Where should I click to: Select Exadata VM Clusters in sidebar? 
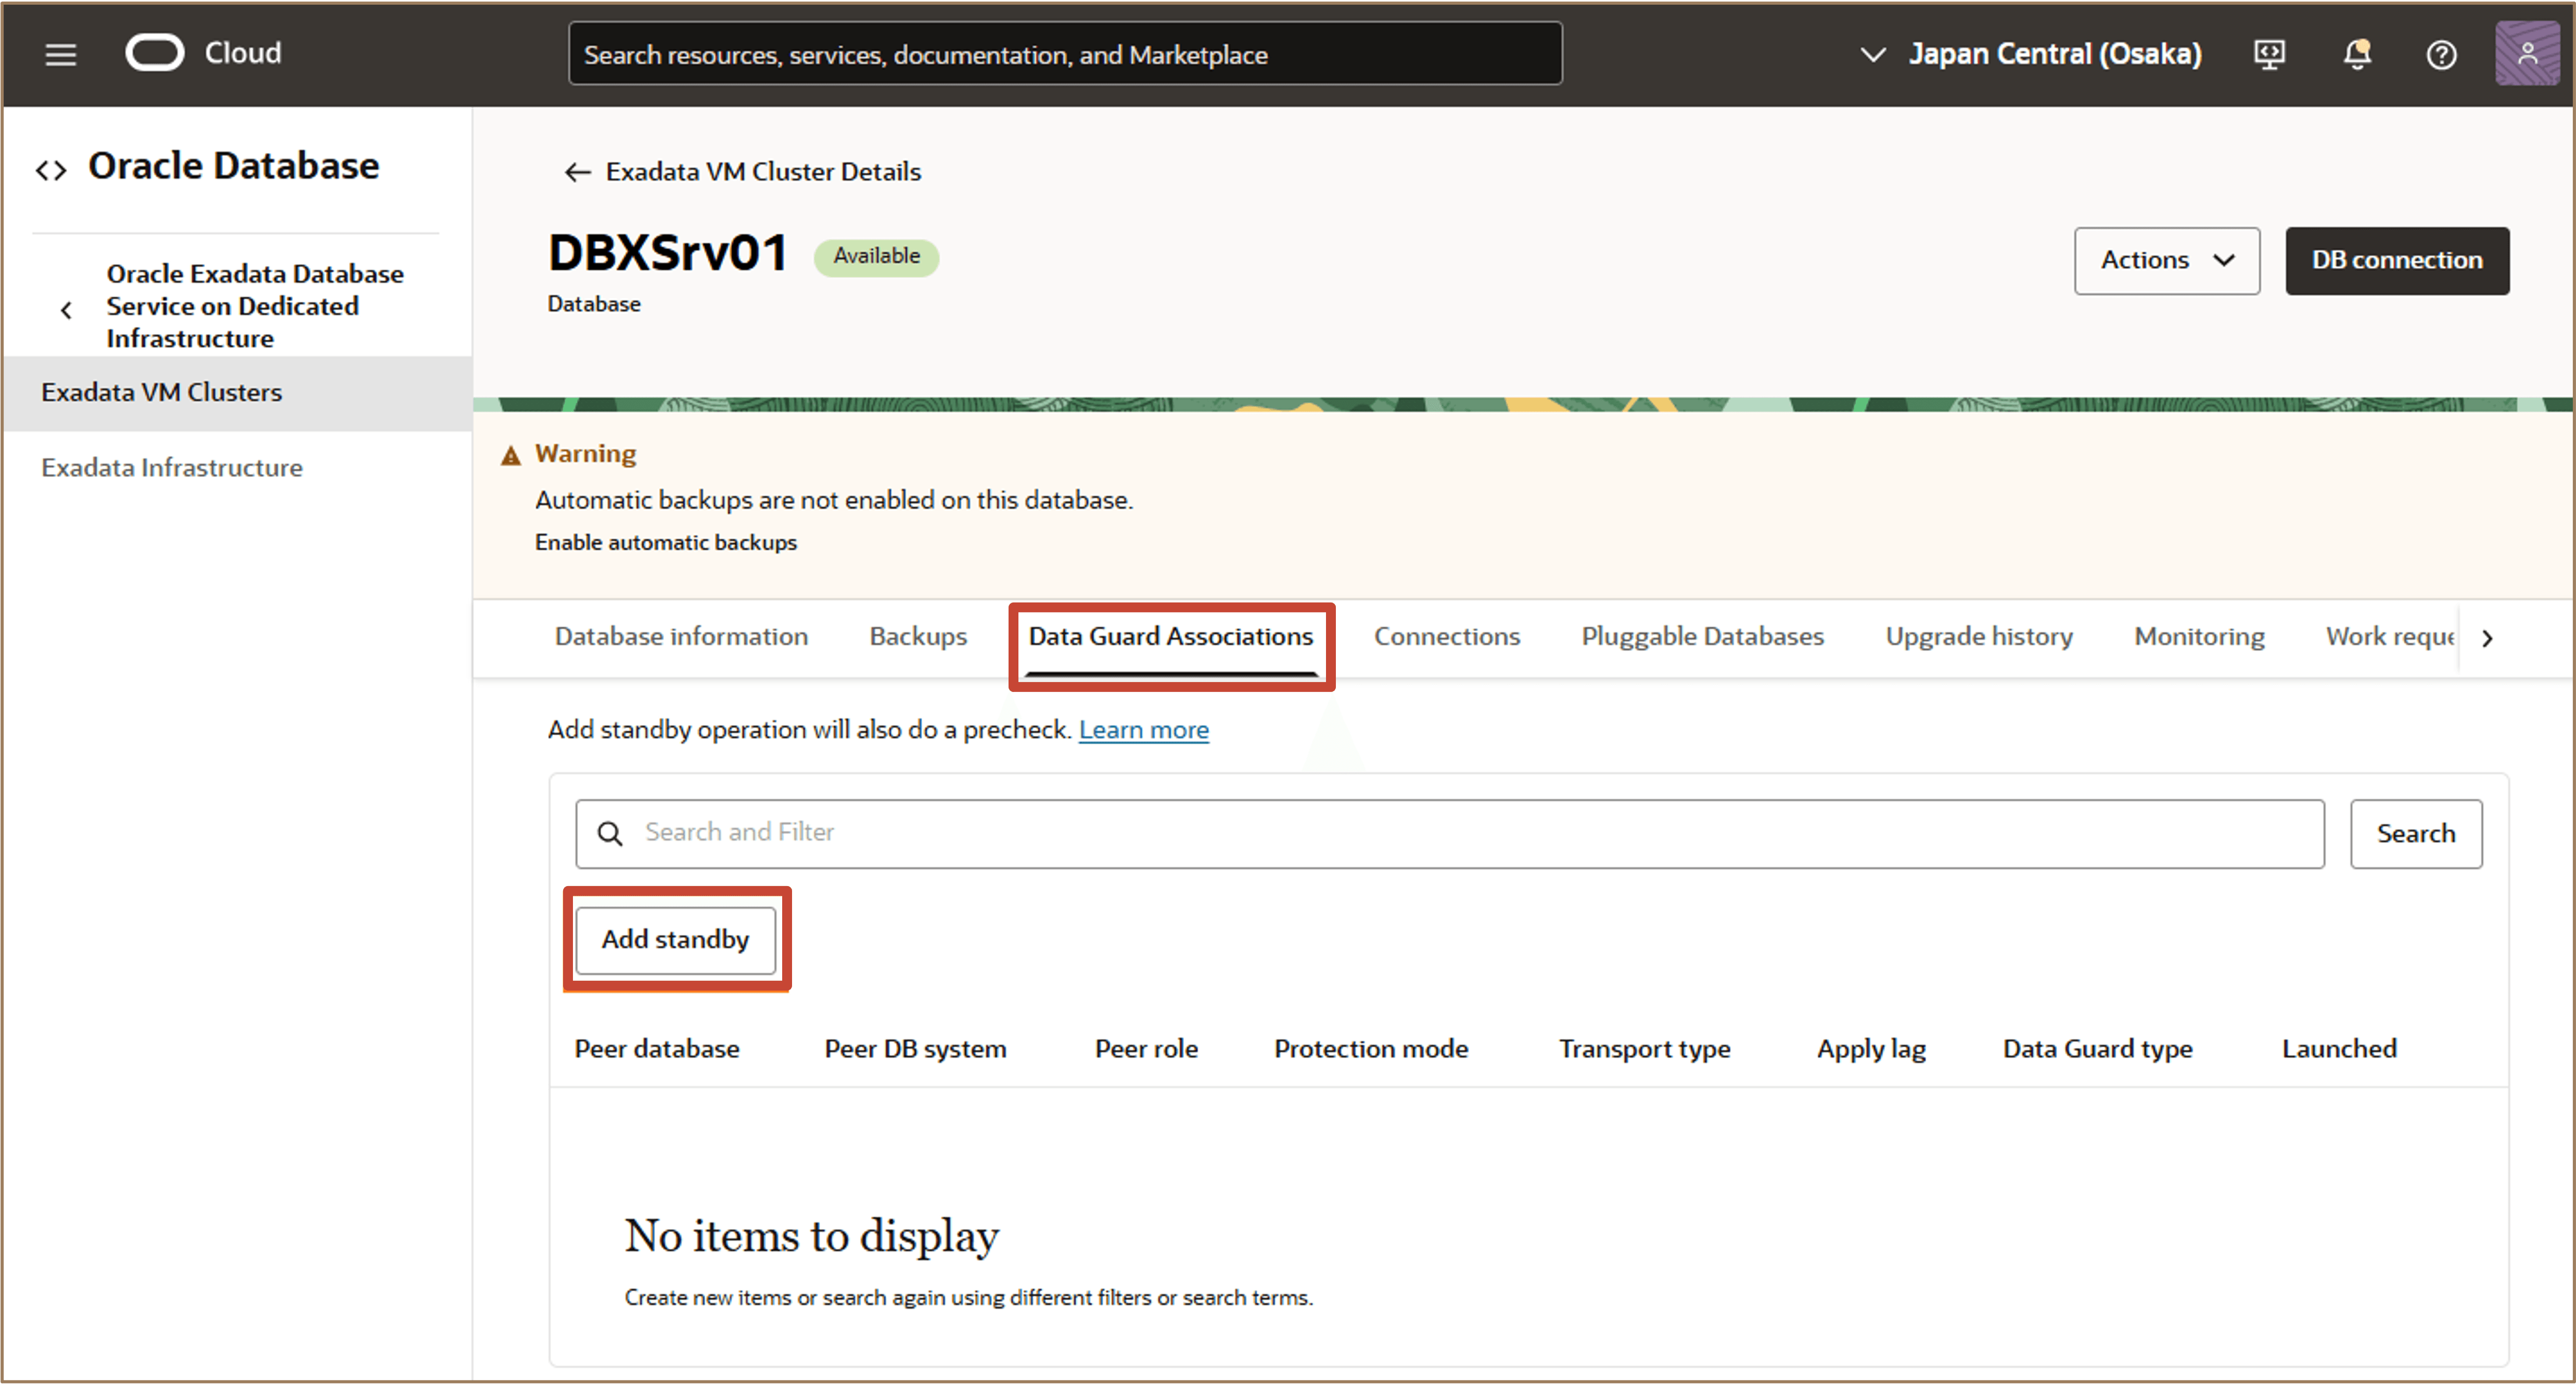click(237, 393)
